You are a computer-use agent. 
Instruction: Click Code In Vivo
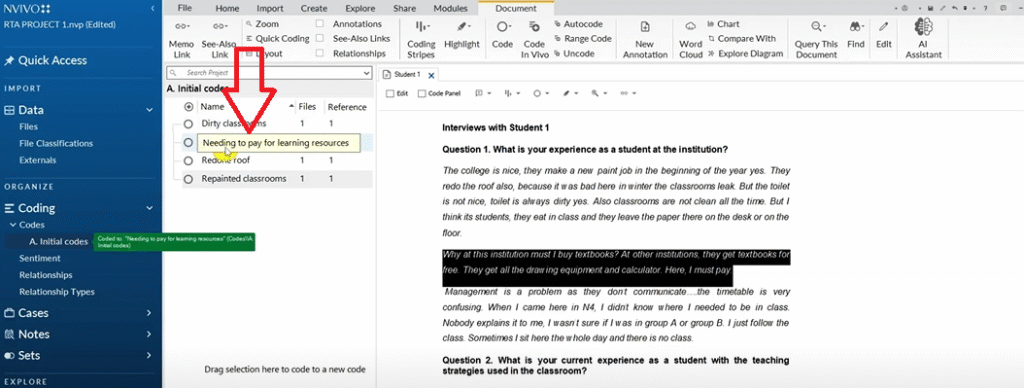pyautogui.click(x=534, y=39)
